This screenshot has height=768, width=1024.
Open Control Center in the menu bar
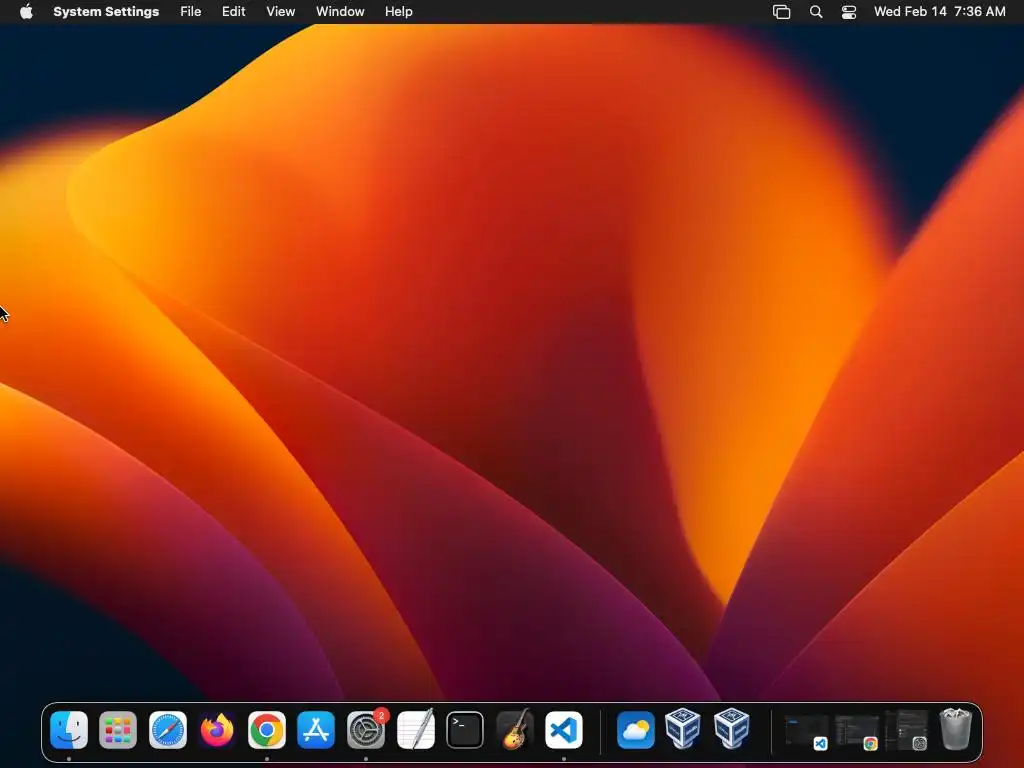pos(848,12)
